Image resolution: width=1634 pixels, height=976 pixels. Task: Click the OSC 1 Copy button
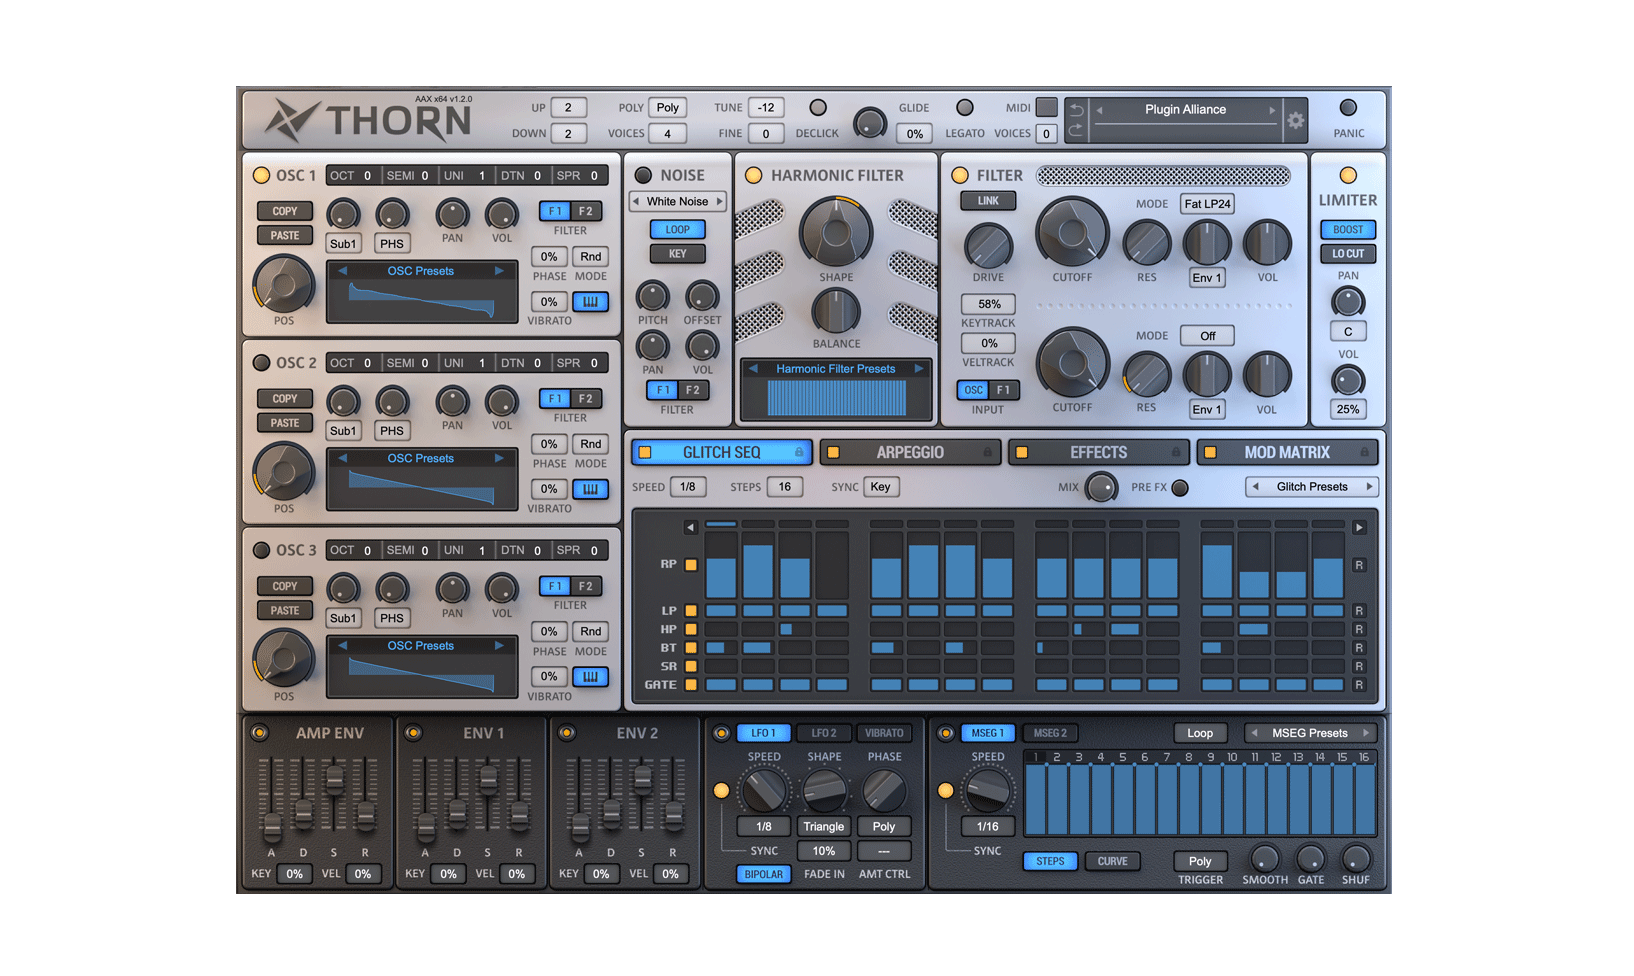click(x=285, y=211)
